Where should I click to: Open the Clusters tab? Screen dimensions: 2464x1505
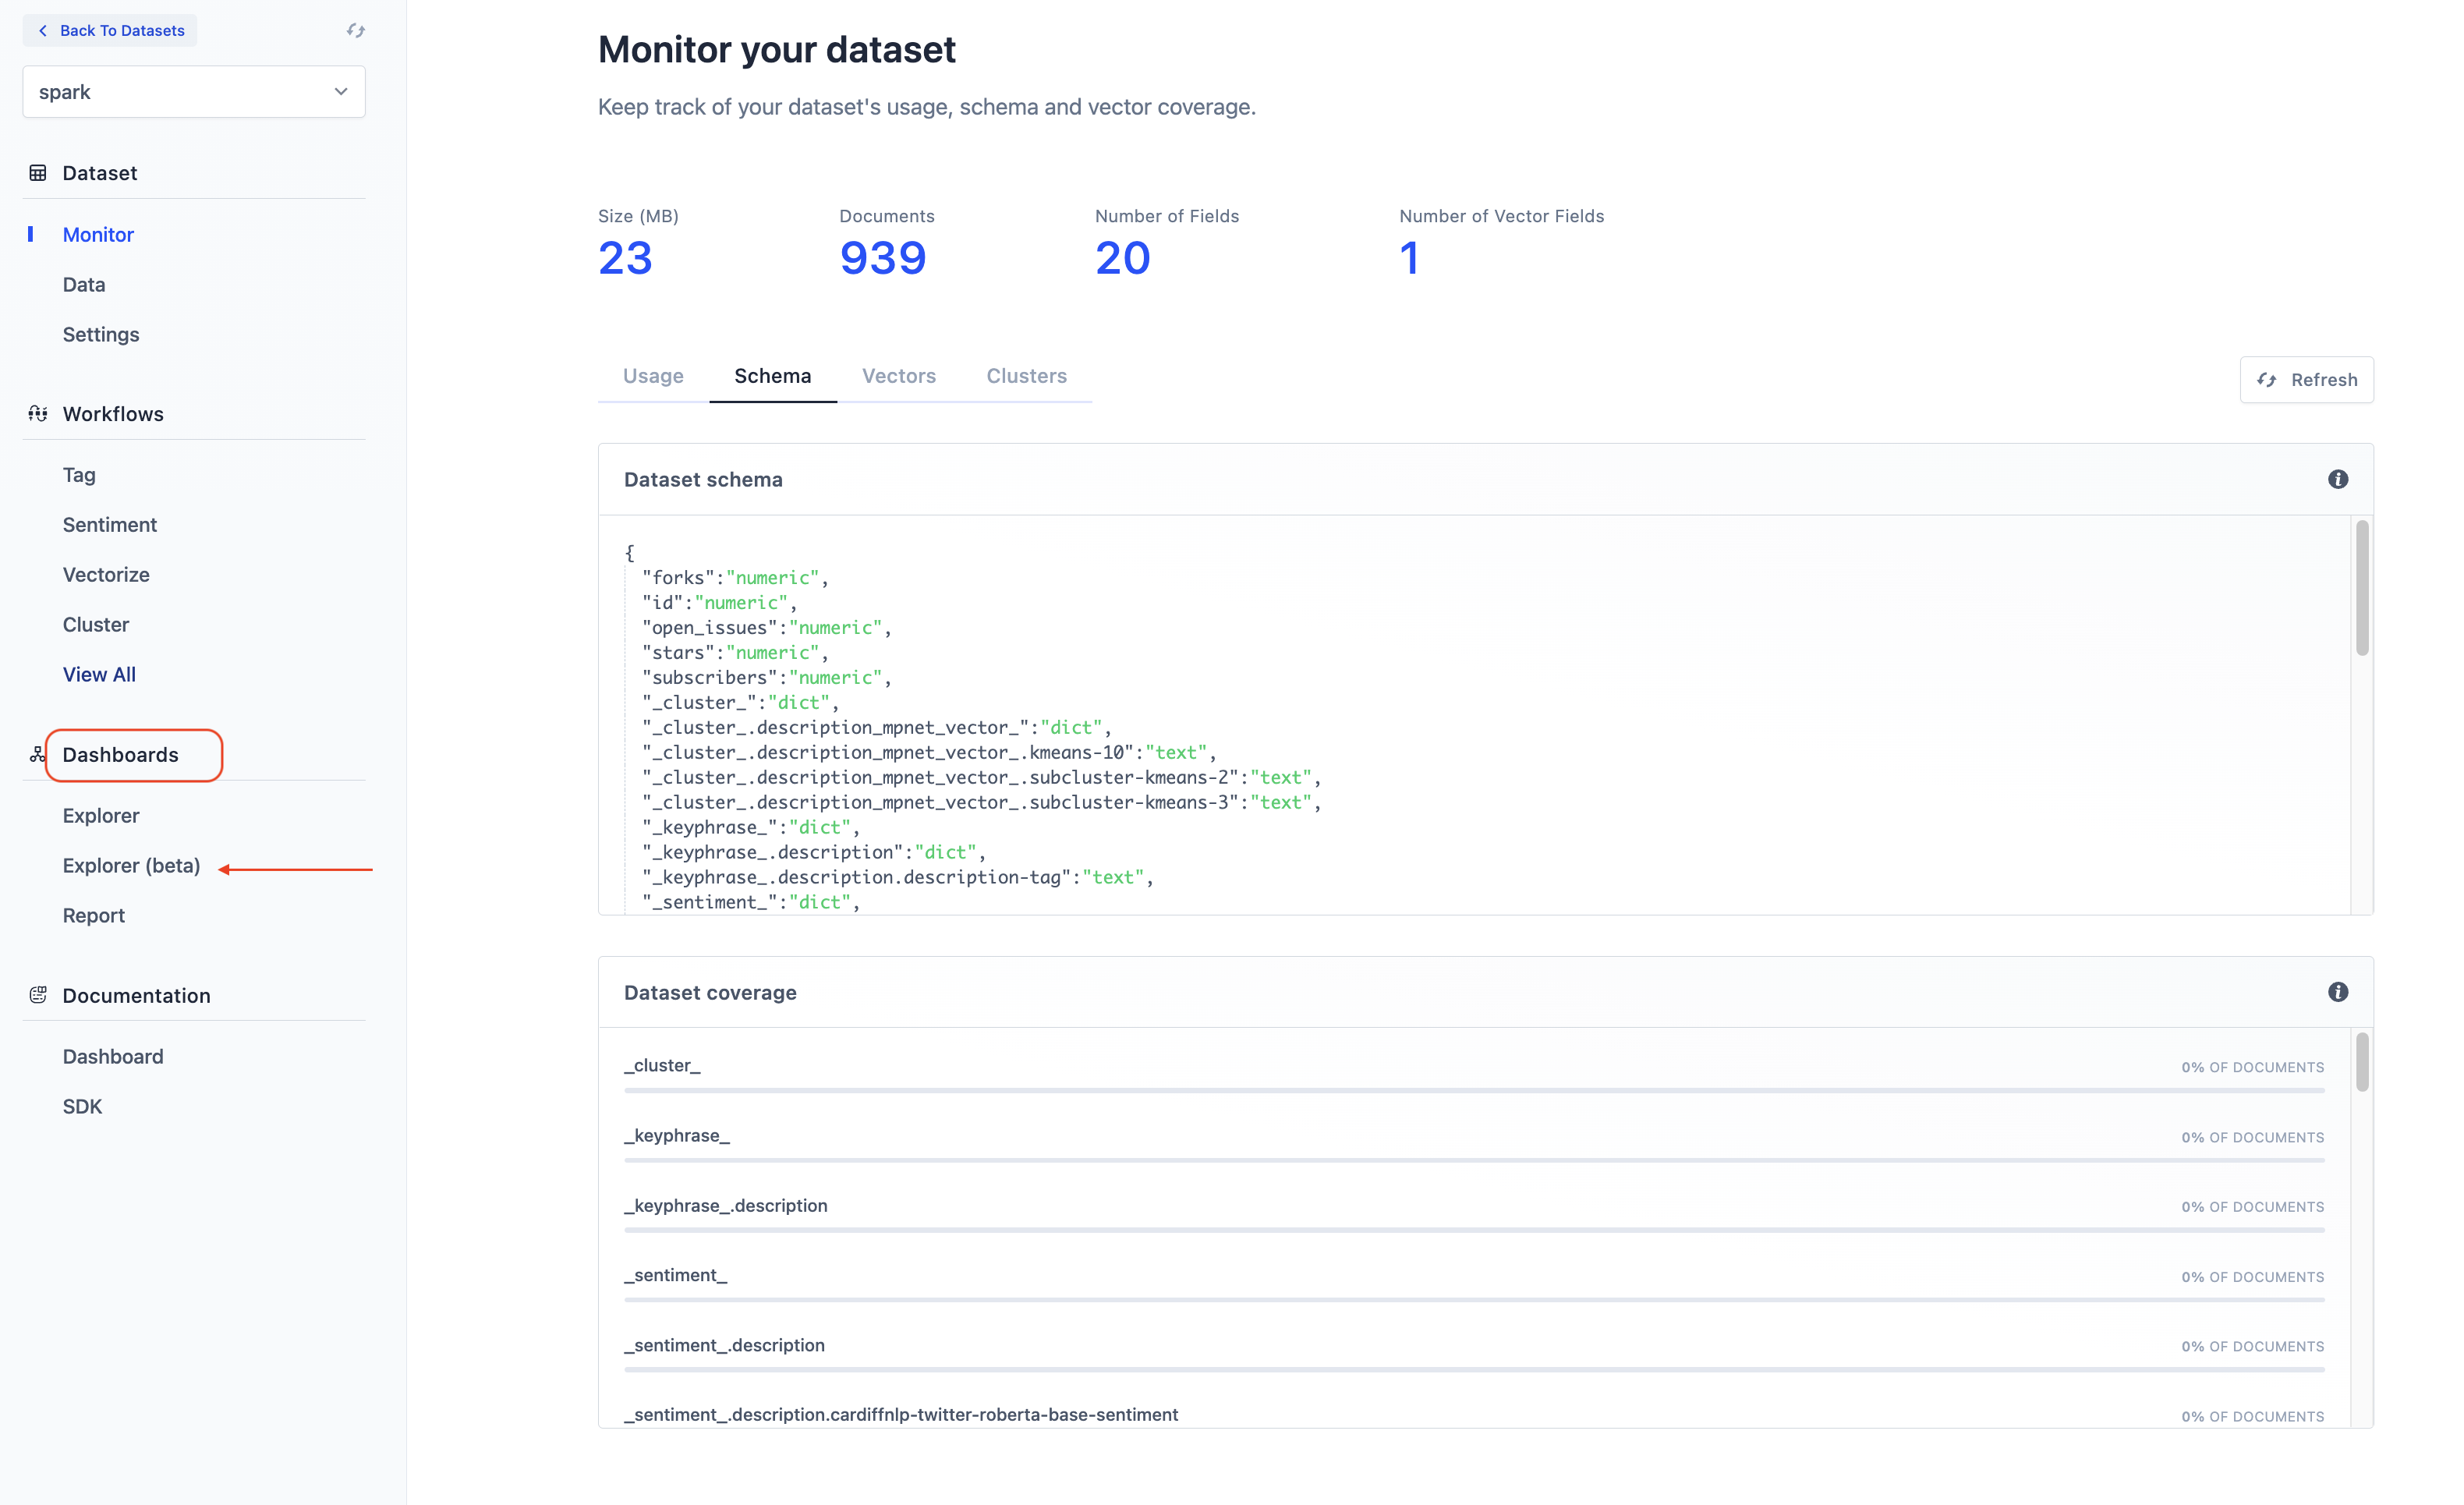pyautogui.click(x=1026, y=376)
